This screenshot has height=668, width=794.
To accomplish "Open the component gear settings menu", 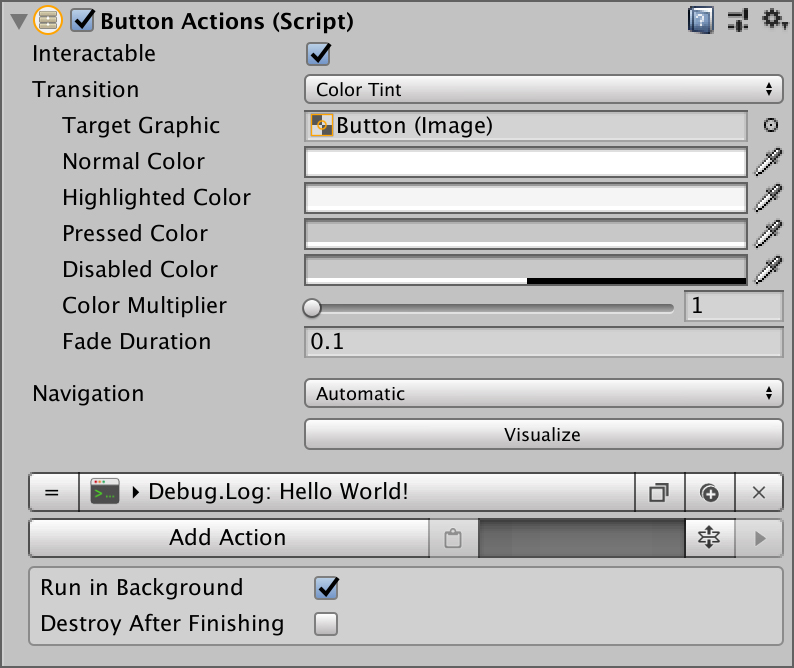I will coord(774,19).
